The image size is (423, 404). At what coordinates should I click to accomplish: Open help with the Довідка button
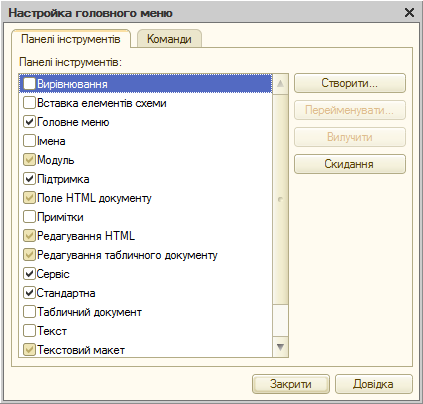[x=374, y=384]
